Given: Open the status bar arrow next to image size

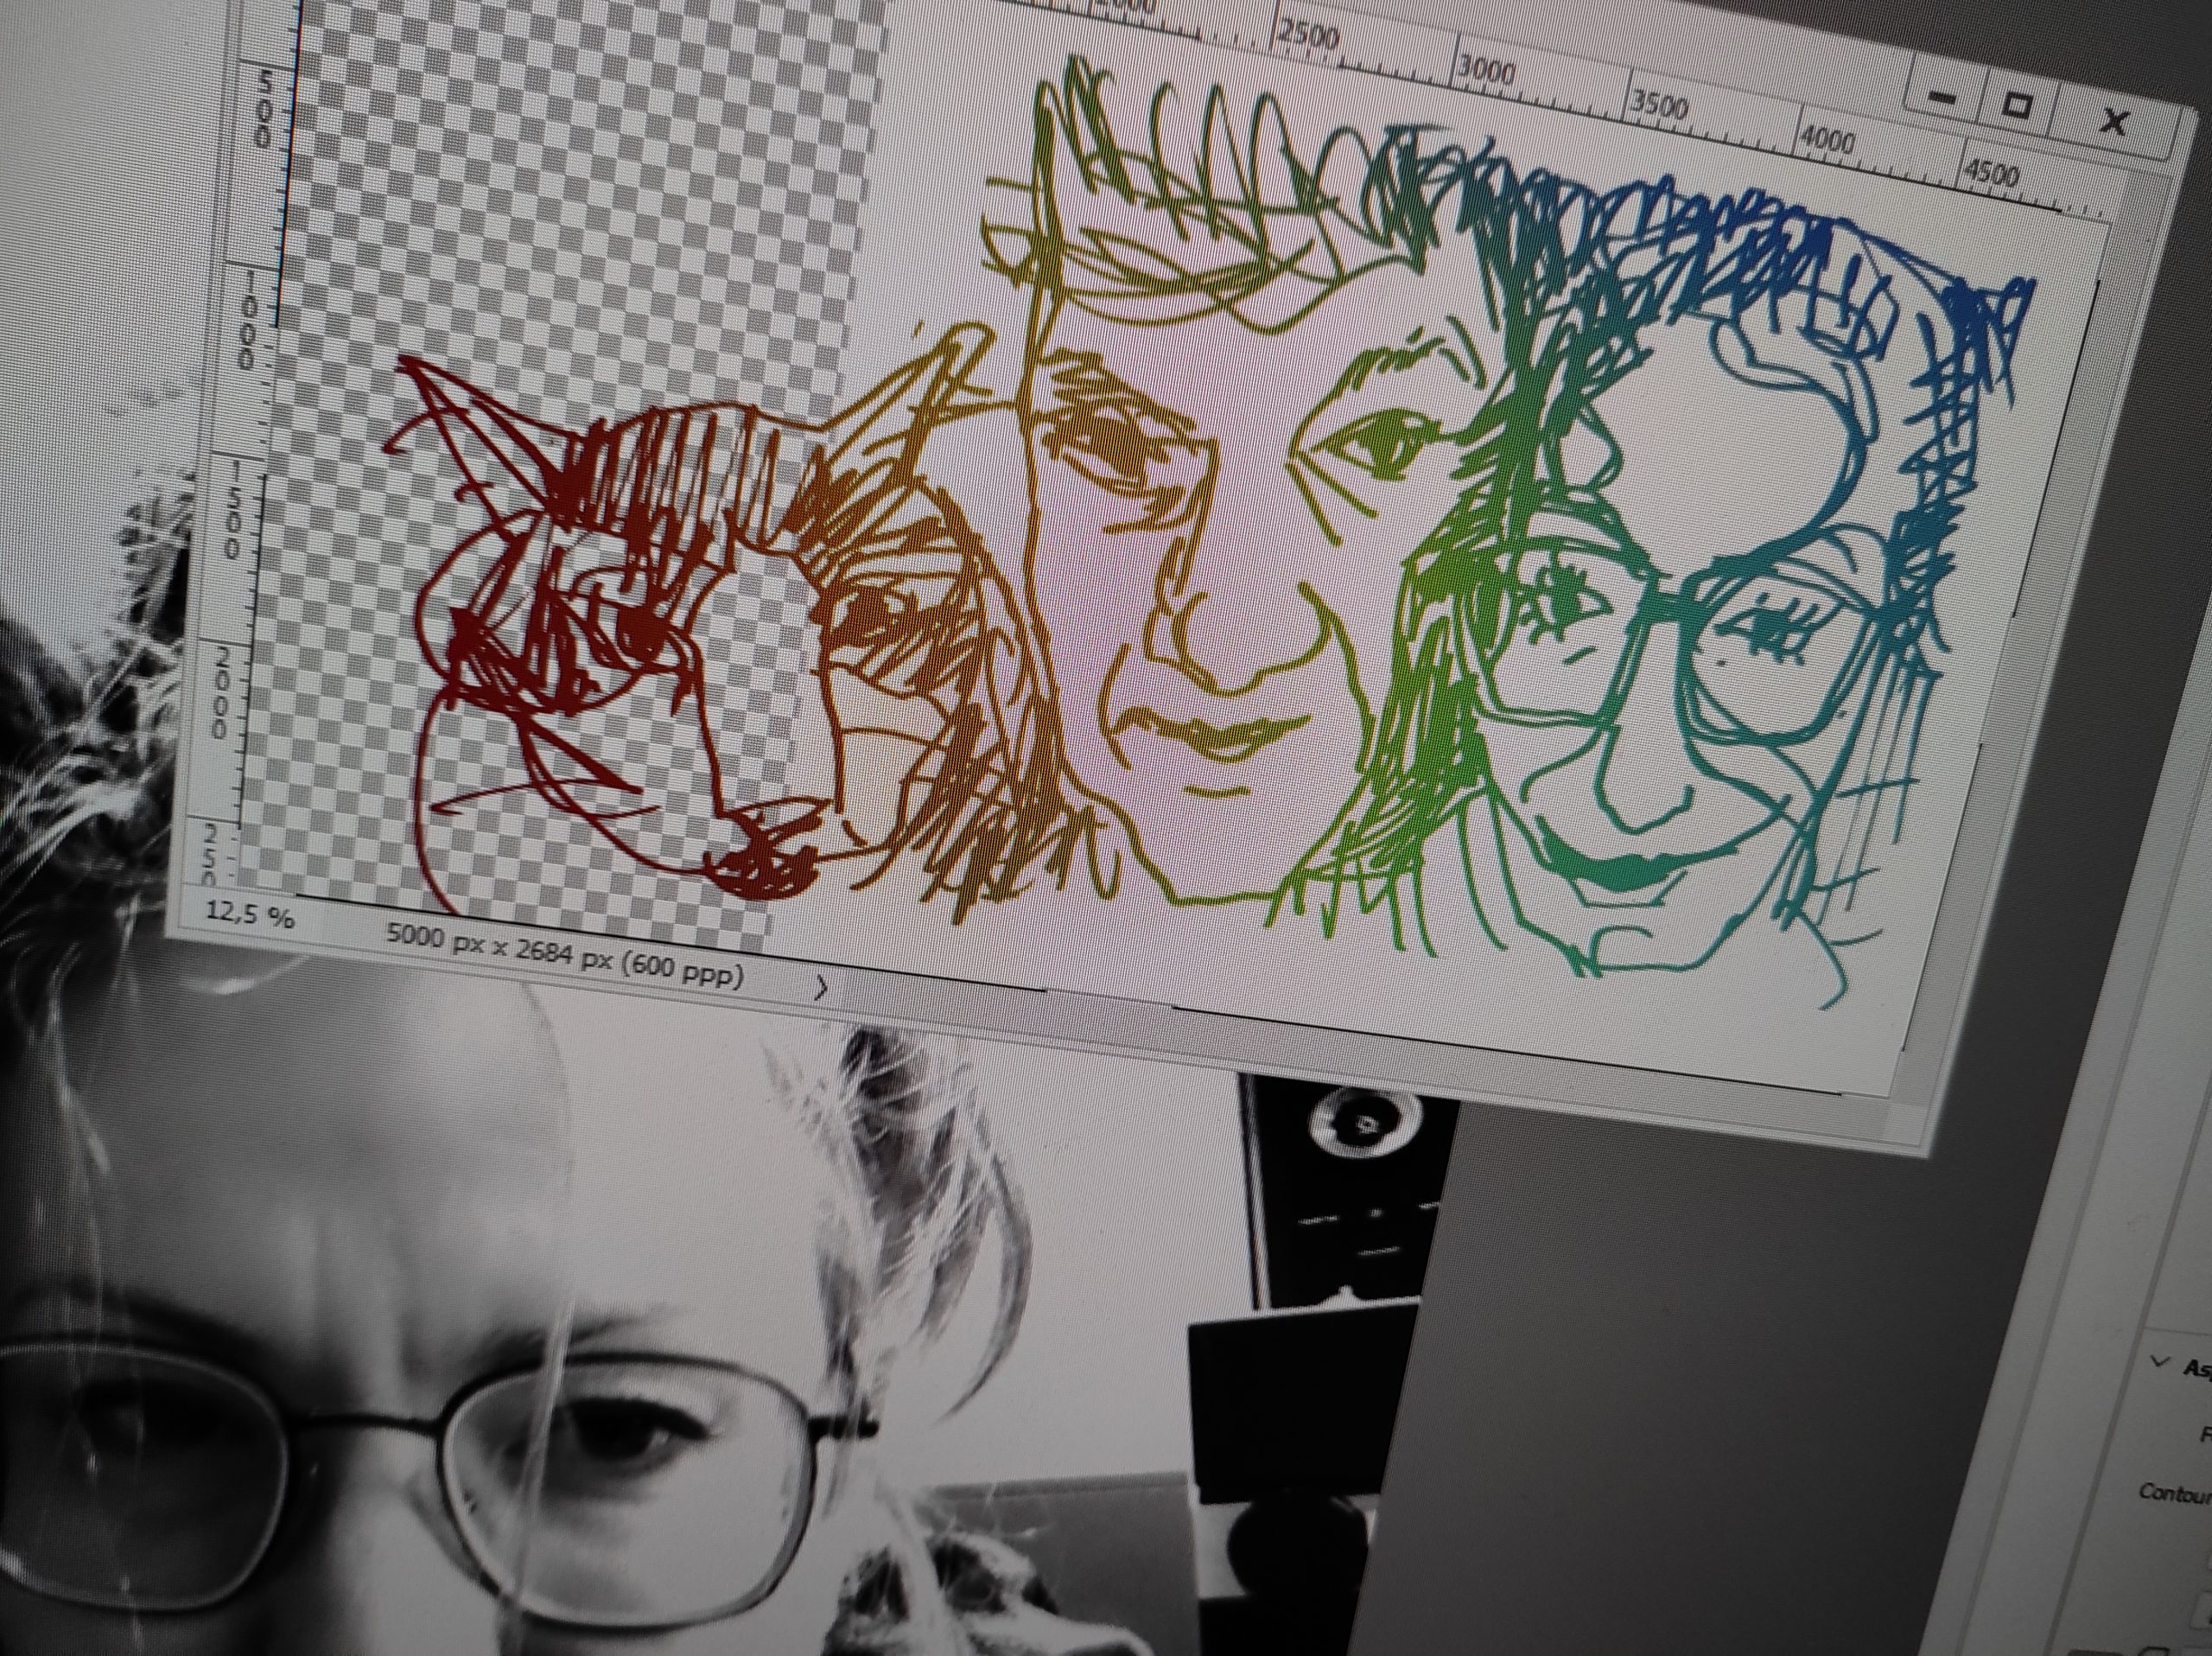Looking at the screenshot, I should (821, 989).
